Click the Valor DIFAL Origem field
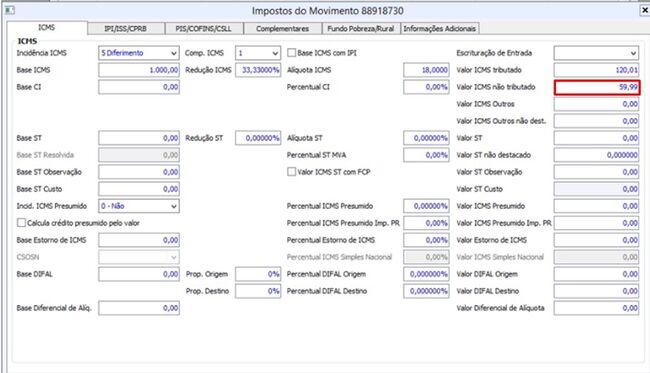The width and height of the screenshot is (650, 373). tap(596, 274)
